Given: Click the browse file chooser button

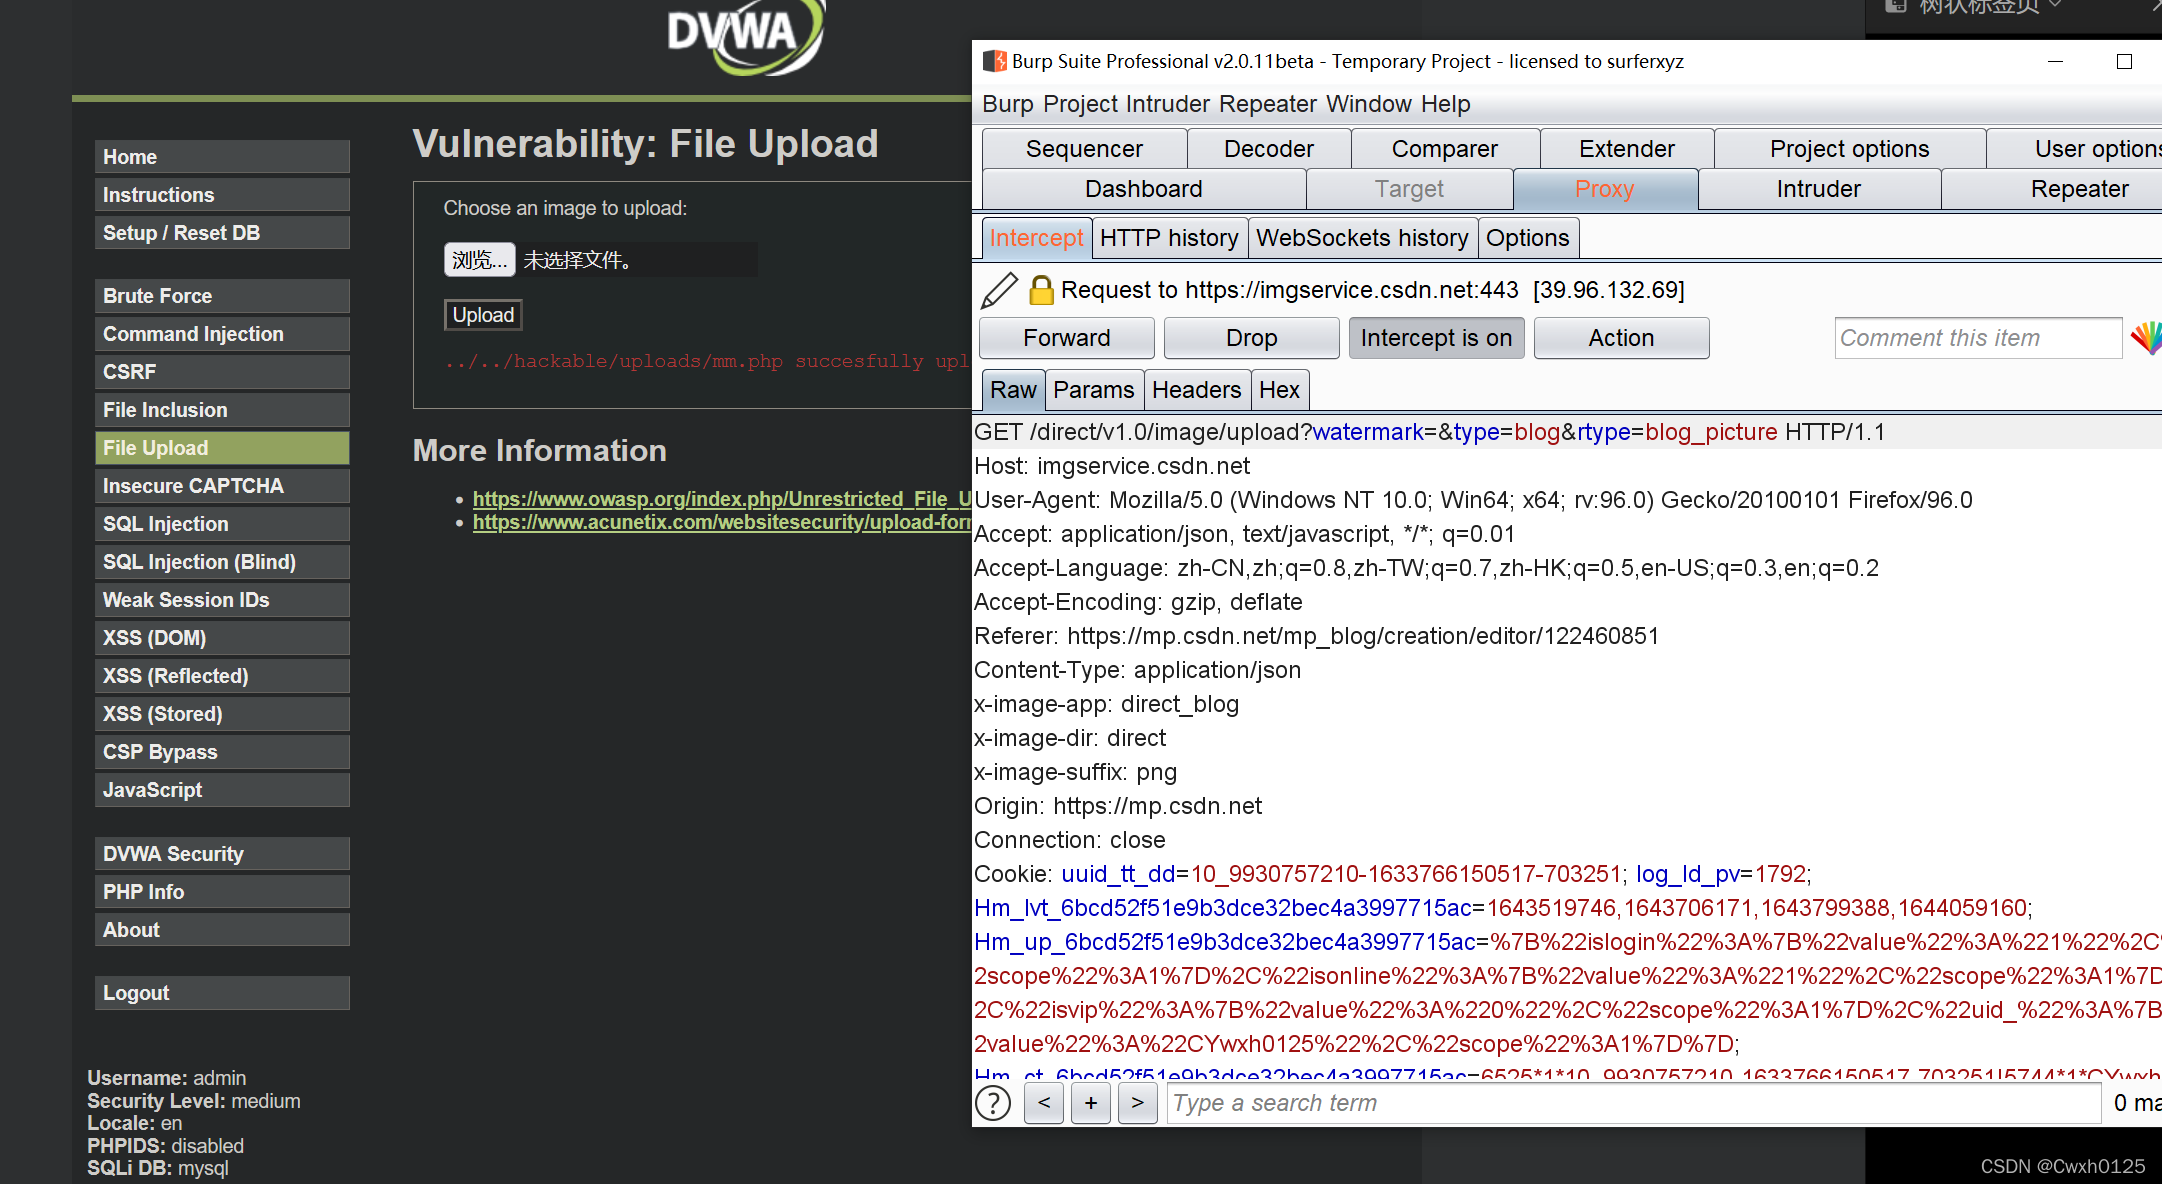Looking at the screenshot, I should [x=479, y=260].
